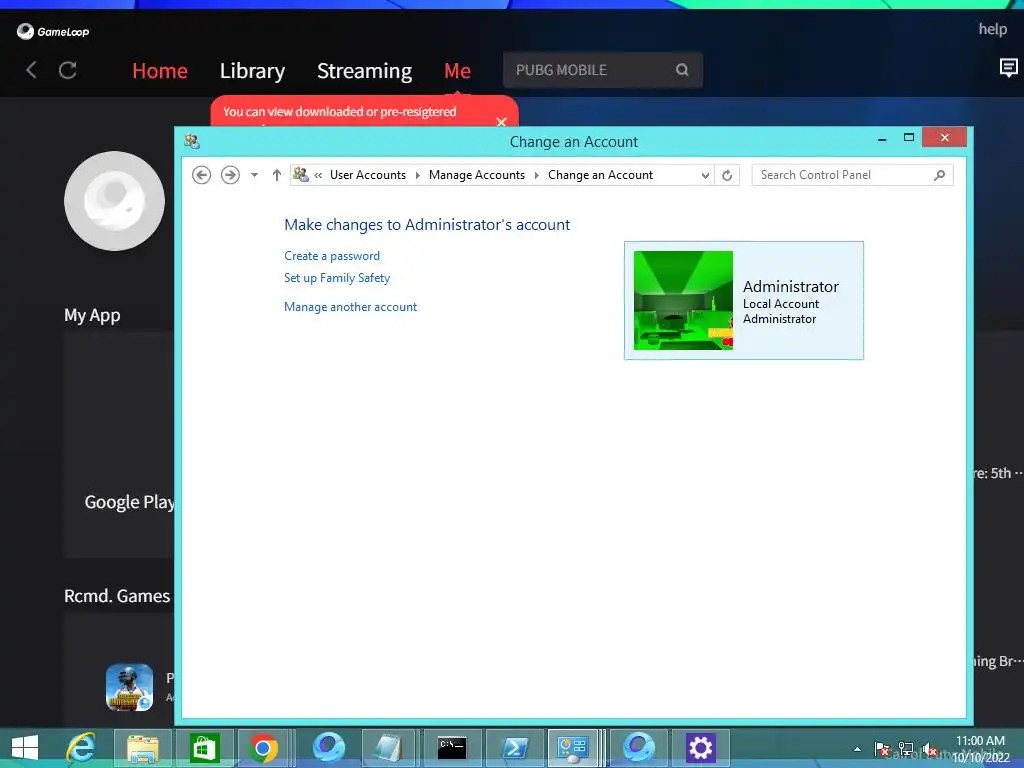Click the Action Center flag tray icon
The height and width of the screenshot is (768, 1024).
(882, 749)
